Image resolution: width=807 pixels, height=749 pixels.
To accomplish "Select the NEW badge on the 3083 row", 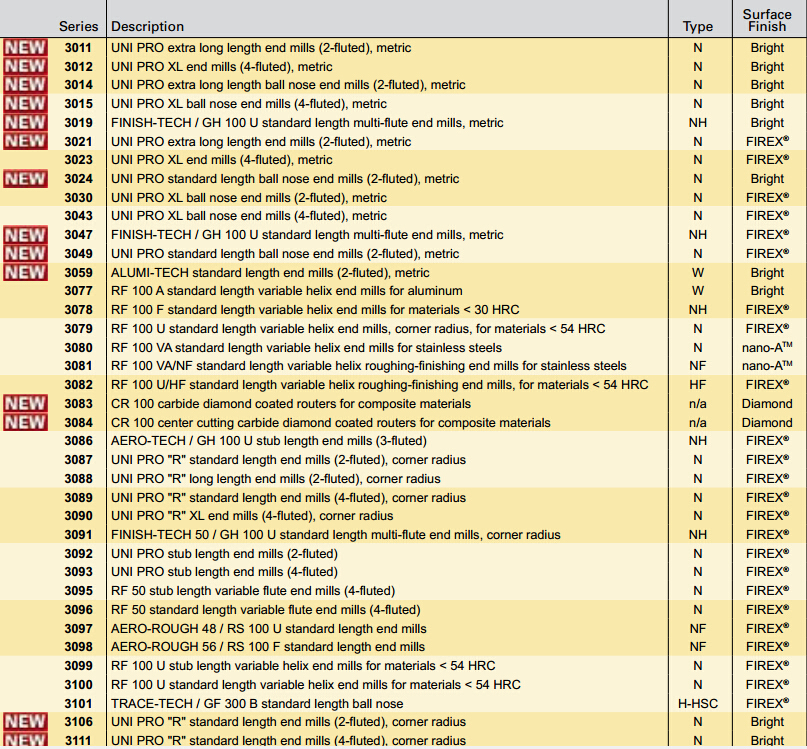I will pyautogui.click(x=25, y=404).
